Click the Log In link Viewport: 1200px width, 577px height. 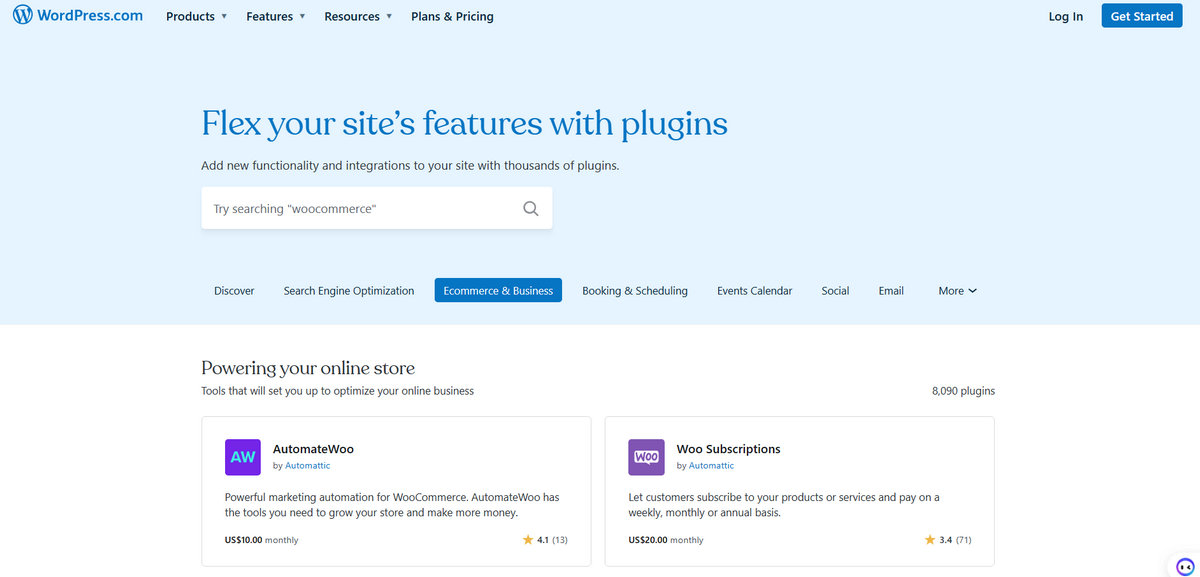[1066, 16]
